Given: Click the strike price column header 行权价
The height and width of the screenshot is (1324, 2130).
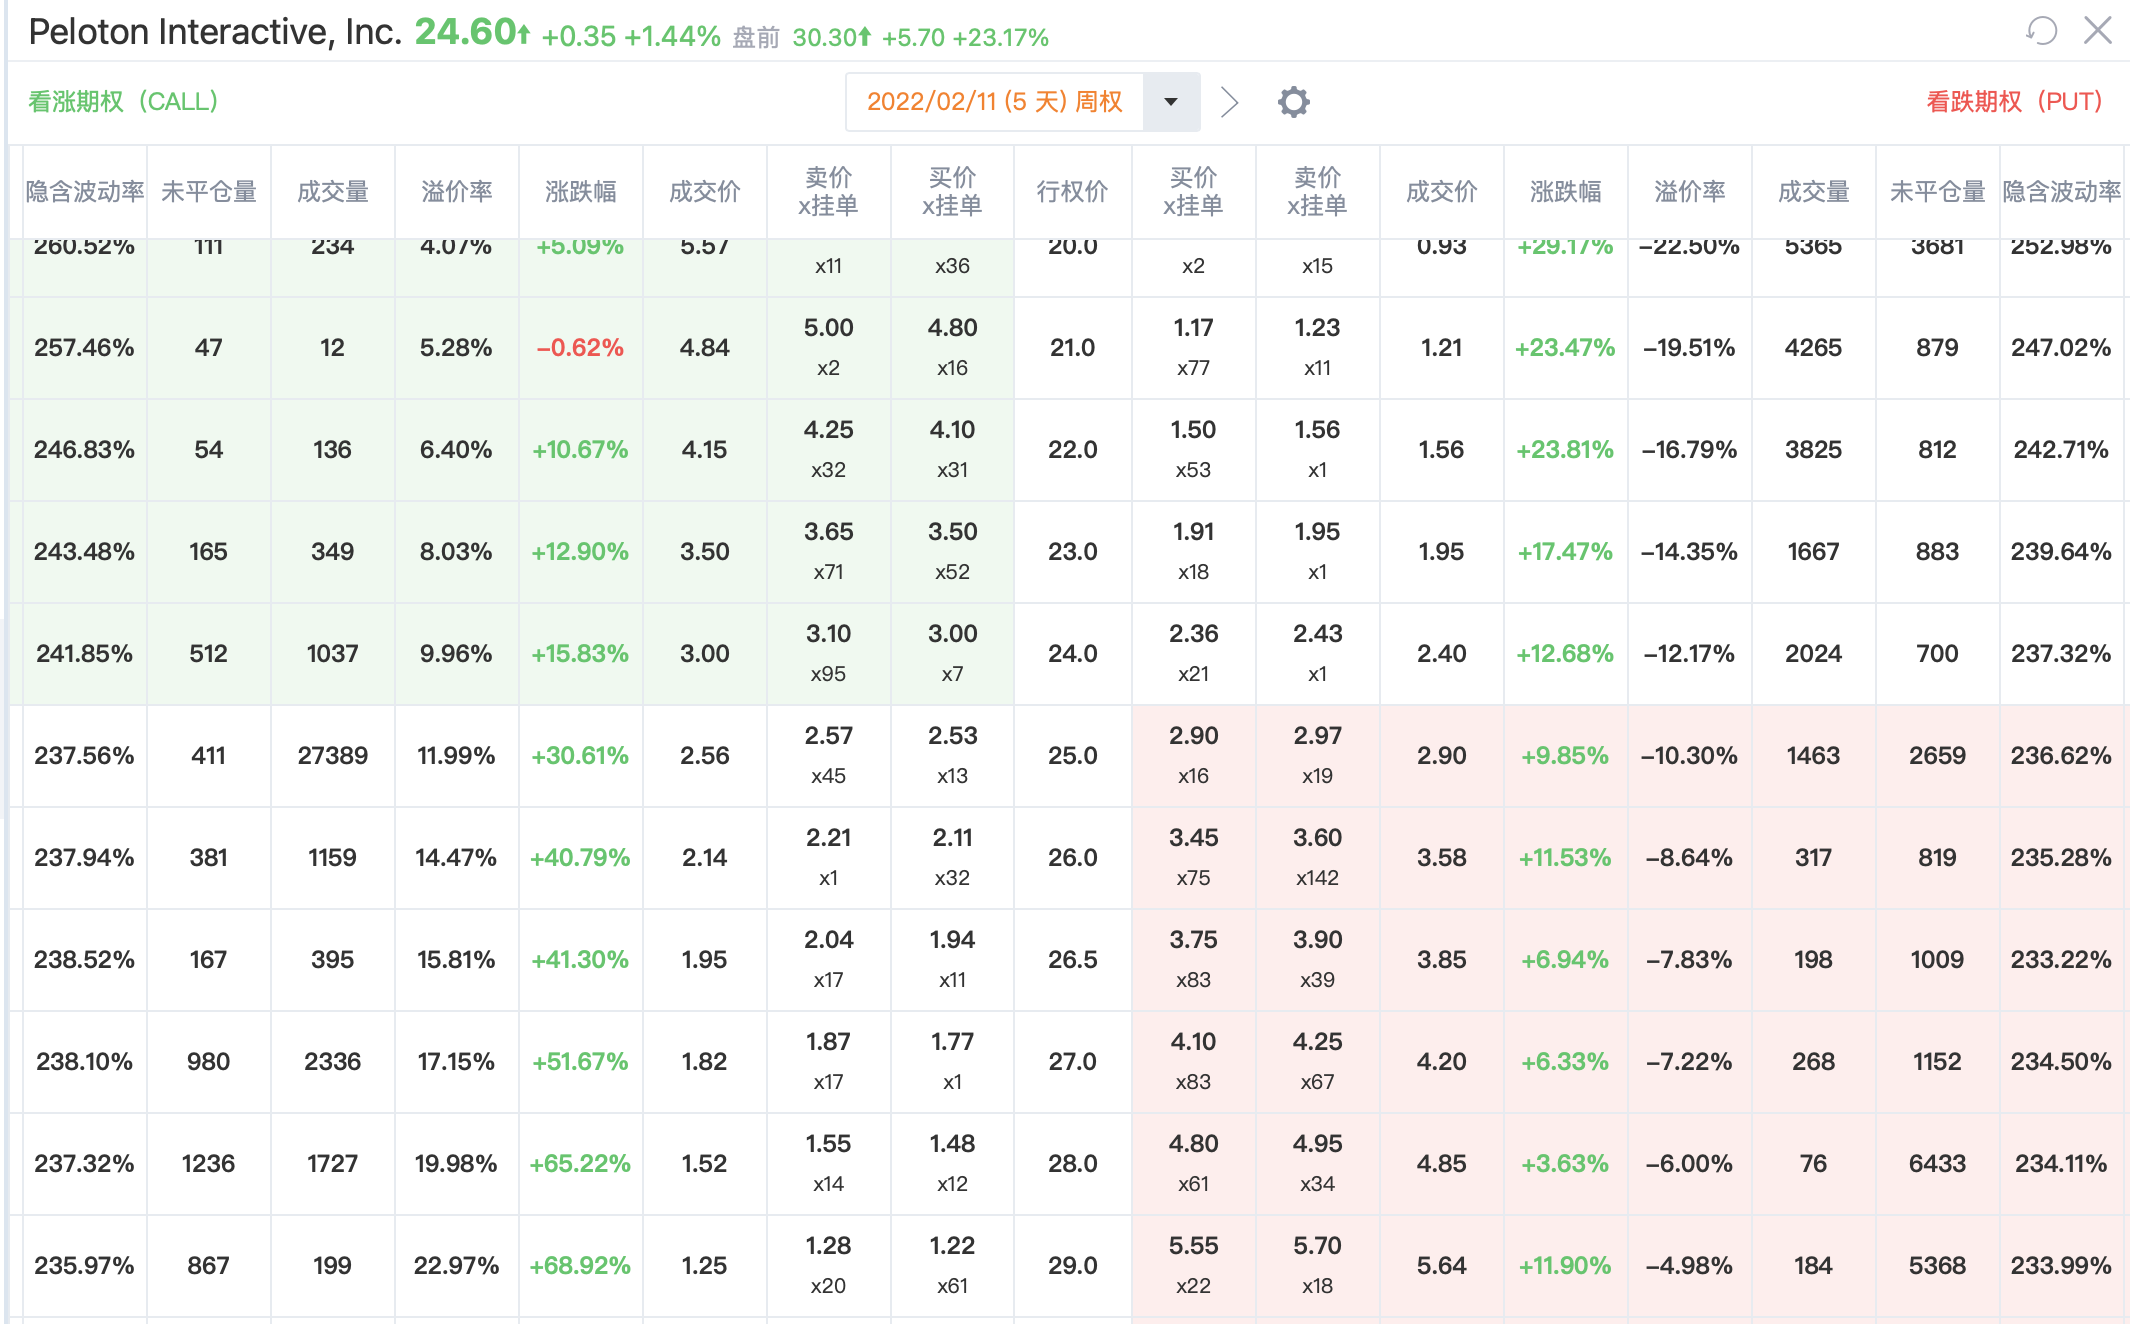Looking at the screenshot, I should 1072,191.
